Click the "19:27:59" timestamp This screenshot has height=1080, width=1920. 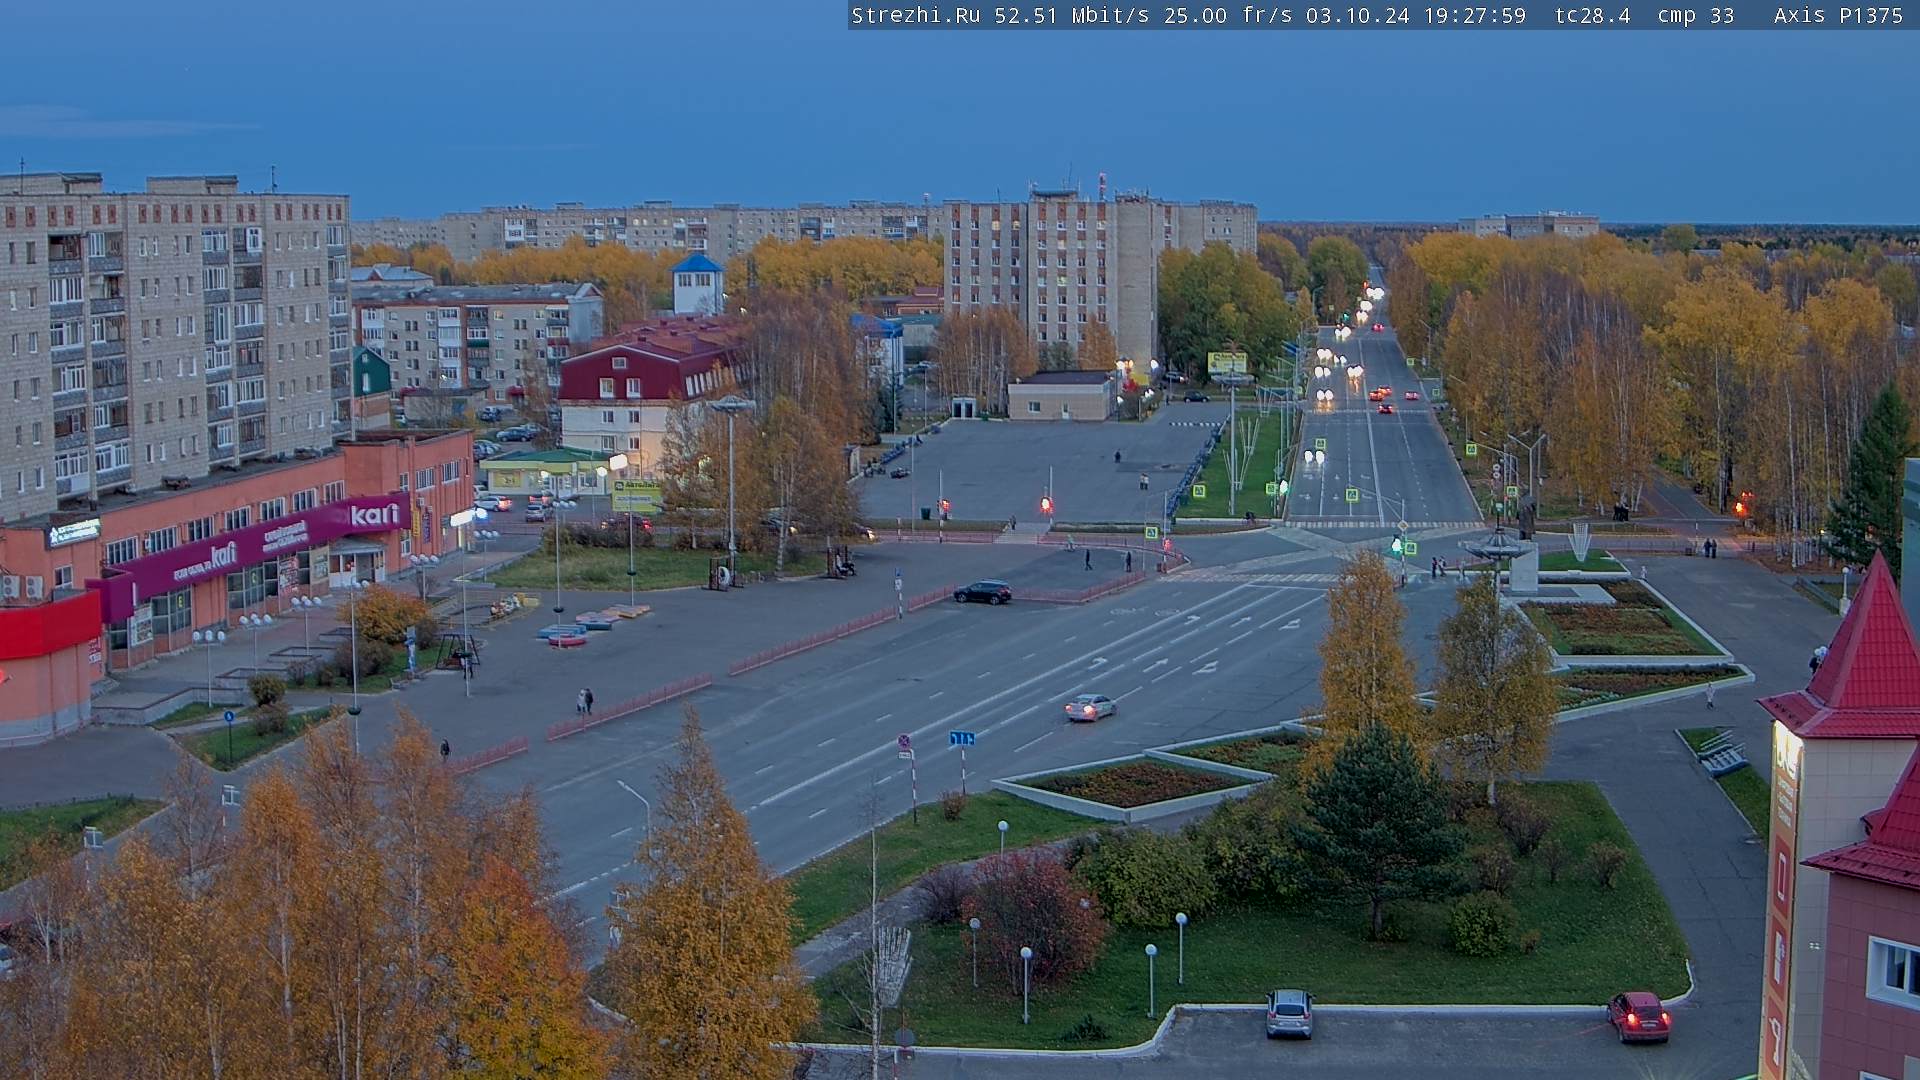tap(1475, 15)
